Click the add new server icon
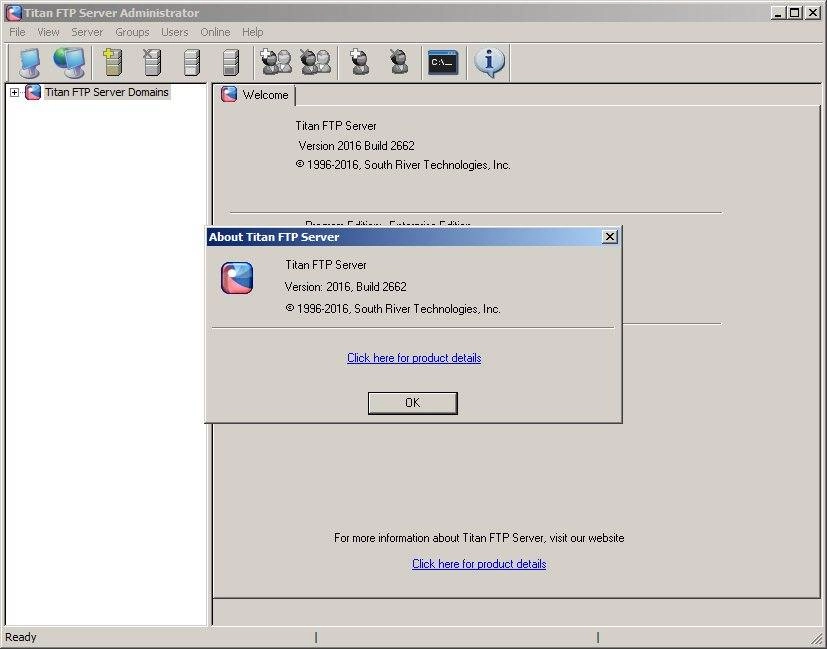 (112, 62)
